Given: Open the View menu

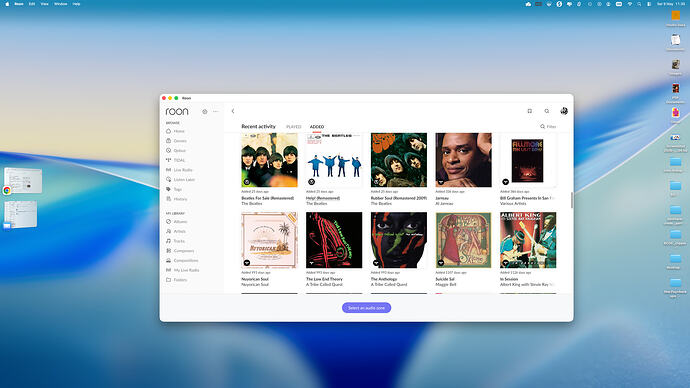Looking at the screenshot, I should coord(44,4).
